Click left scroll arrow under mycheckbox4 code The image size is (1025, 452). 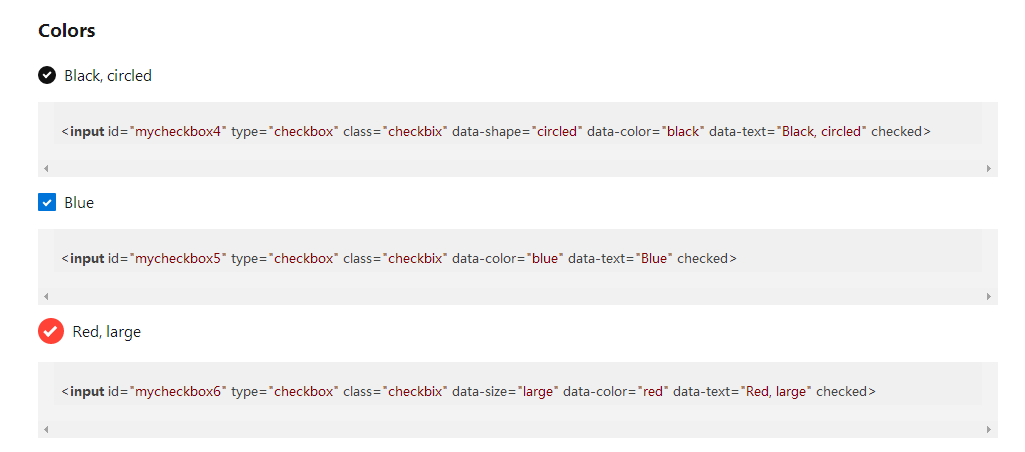[46, 169]
